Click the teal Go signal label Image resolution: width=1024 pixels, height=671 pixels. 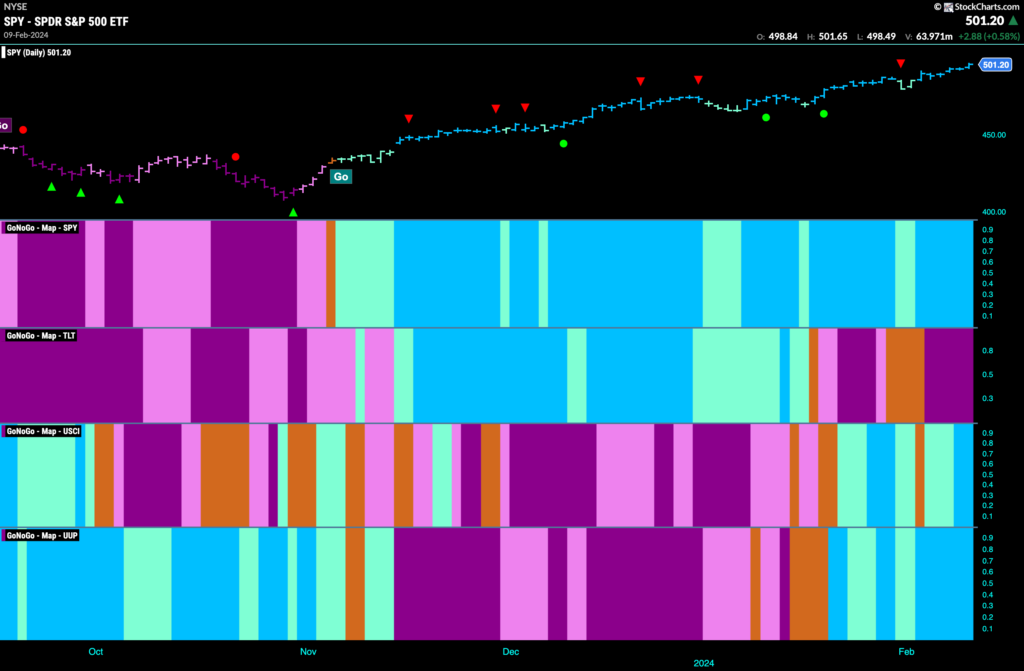[x=341, y=176]
